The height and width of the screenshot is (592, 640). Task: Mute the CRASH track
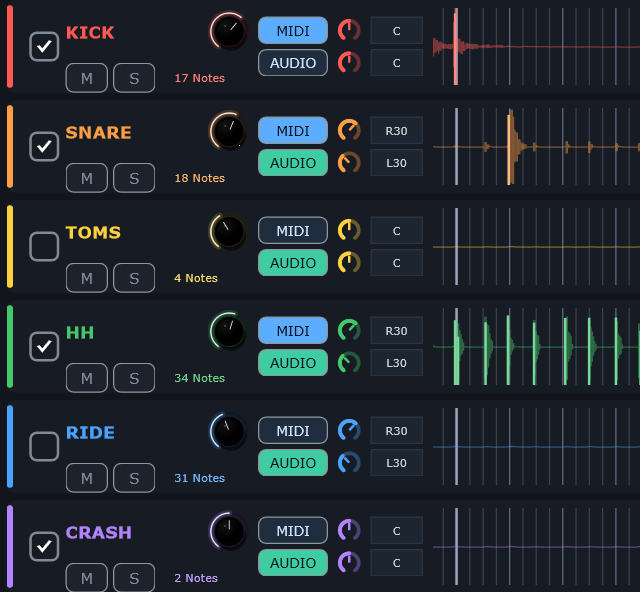(x=87, y=578)
